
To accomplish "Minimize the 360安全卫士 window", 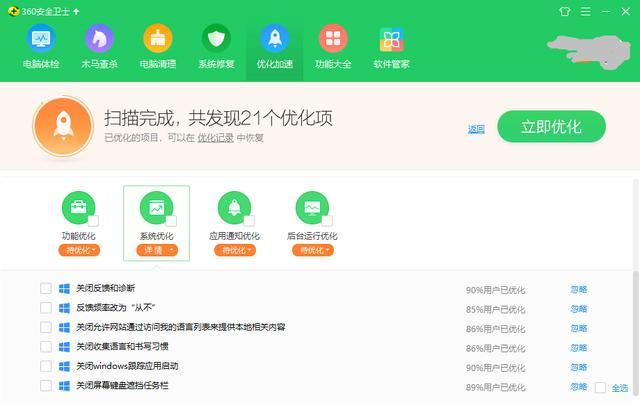I will (x=606, y=11).
